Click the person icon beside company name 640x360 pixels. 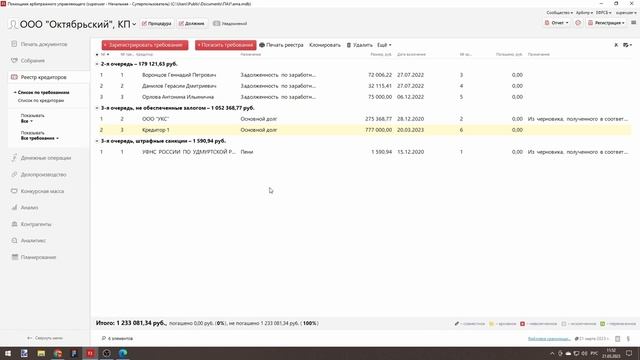[13, 24]
